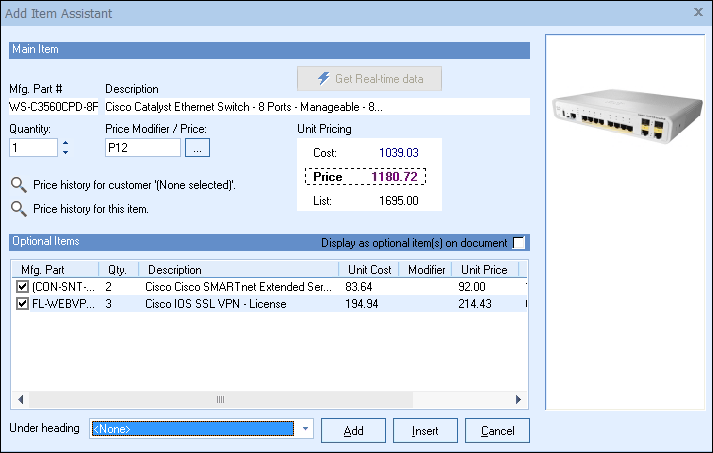Click the Cisco switch product image
Image resolution: width=713 pixels, height=453 pixels.
pos(626,117)
